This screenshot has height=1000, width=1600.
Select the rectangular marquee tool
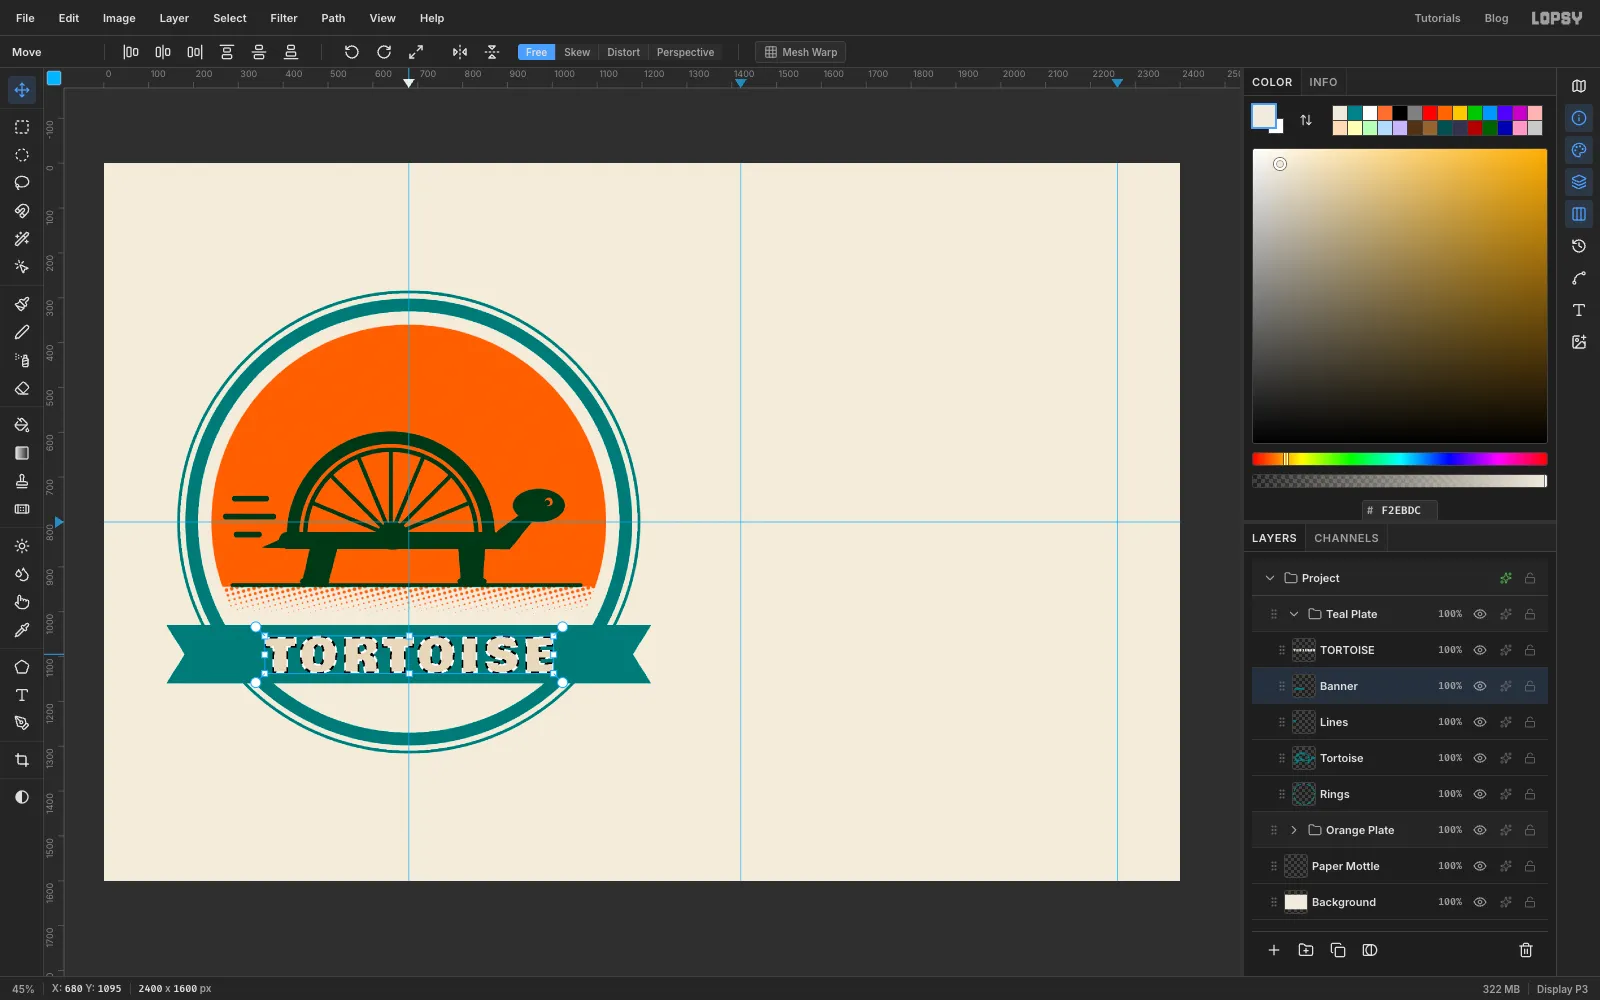click(22, 127)
